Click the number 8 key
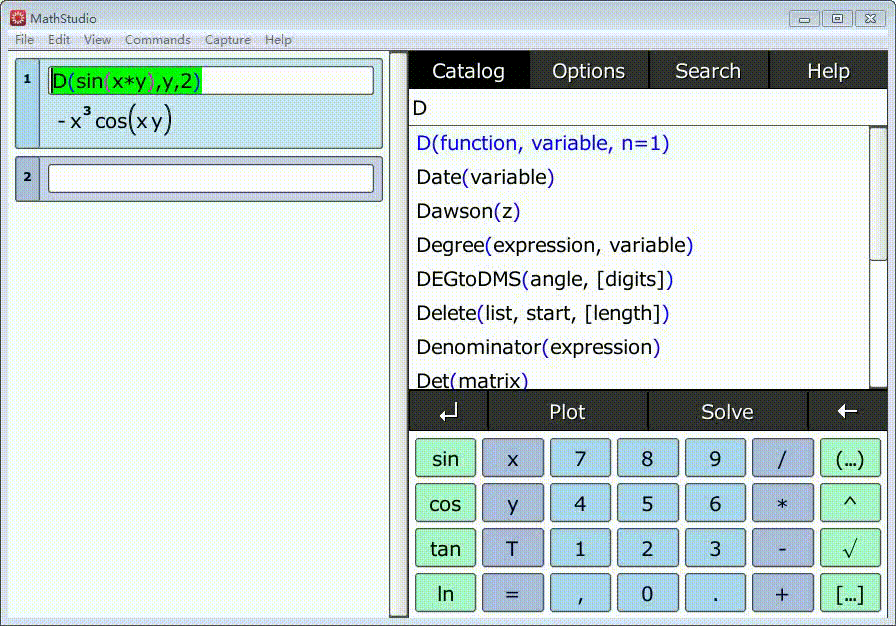 (x=647, y=458)
